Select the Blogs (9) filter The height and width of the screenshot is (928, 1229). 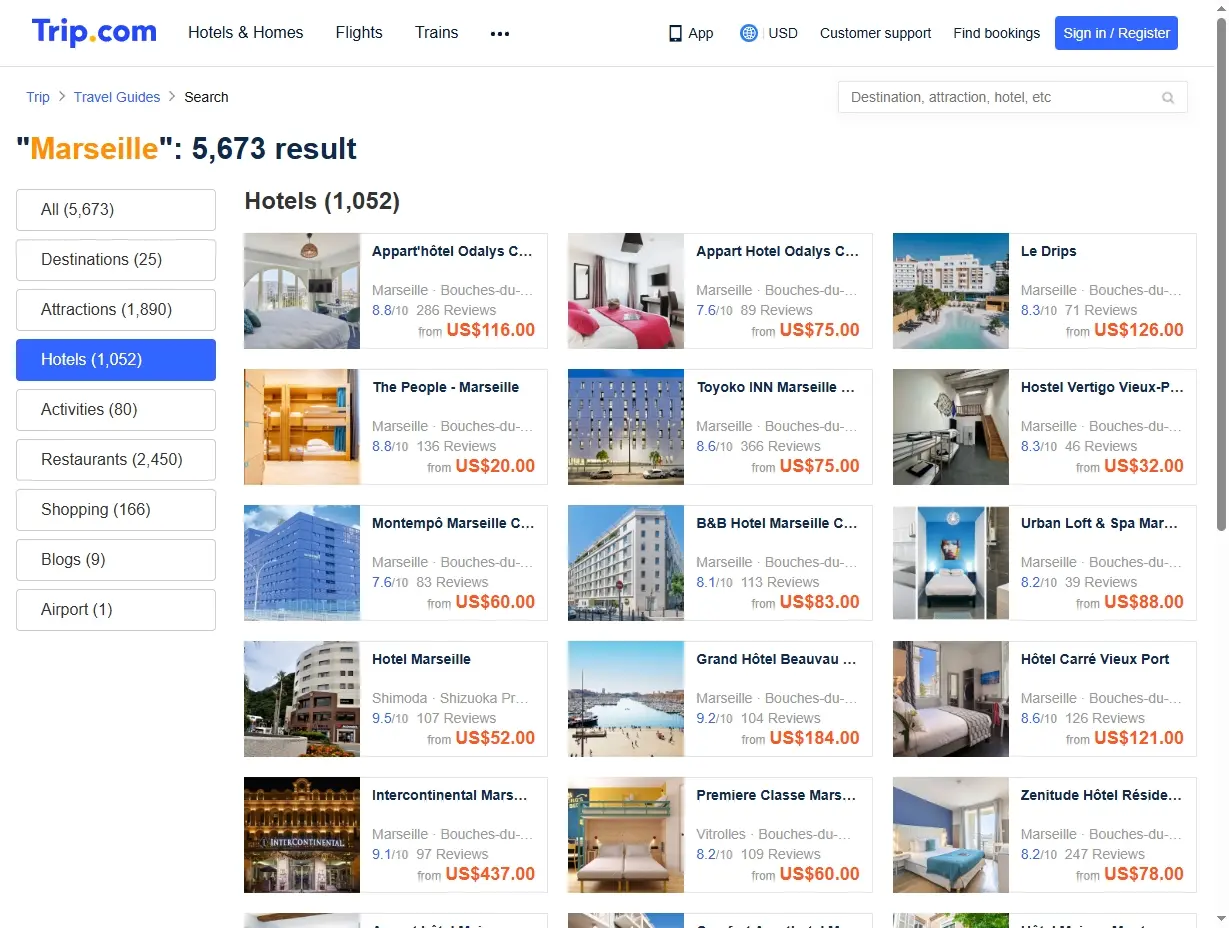point(116,560)
